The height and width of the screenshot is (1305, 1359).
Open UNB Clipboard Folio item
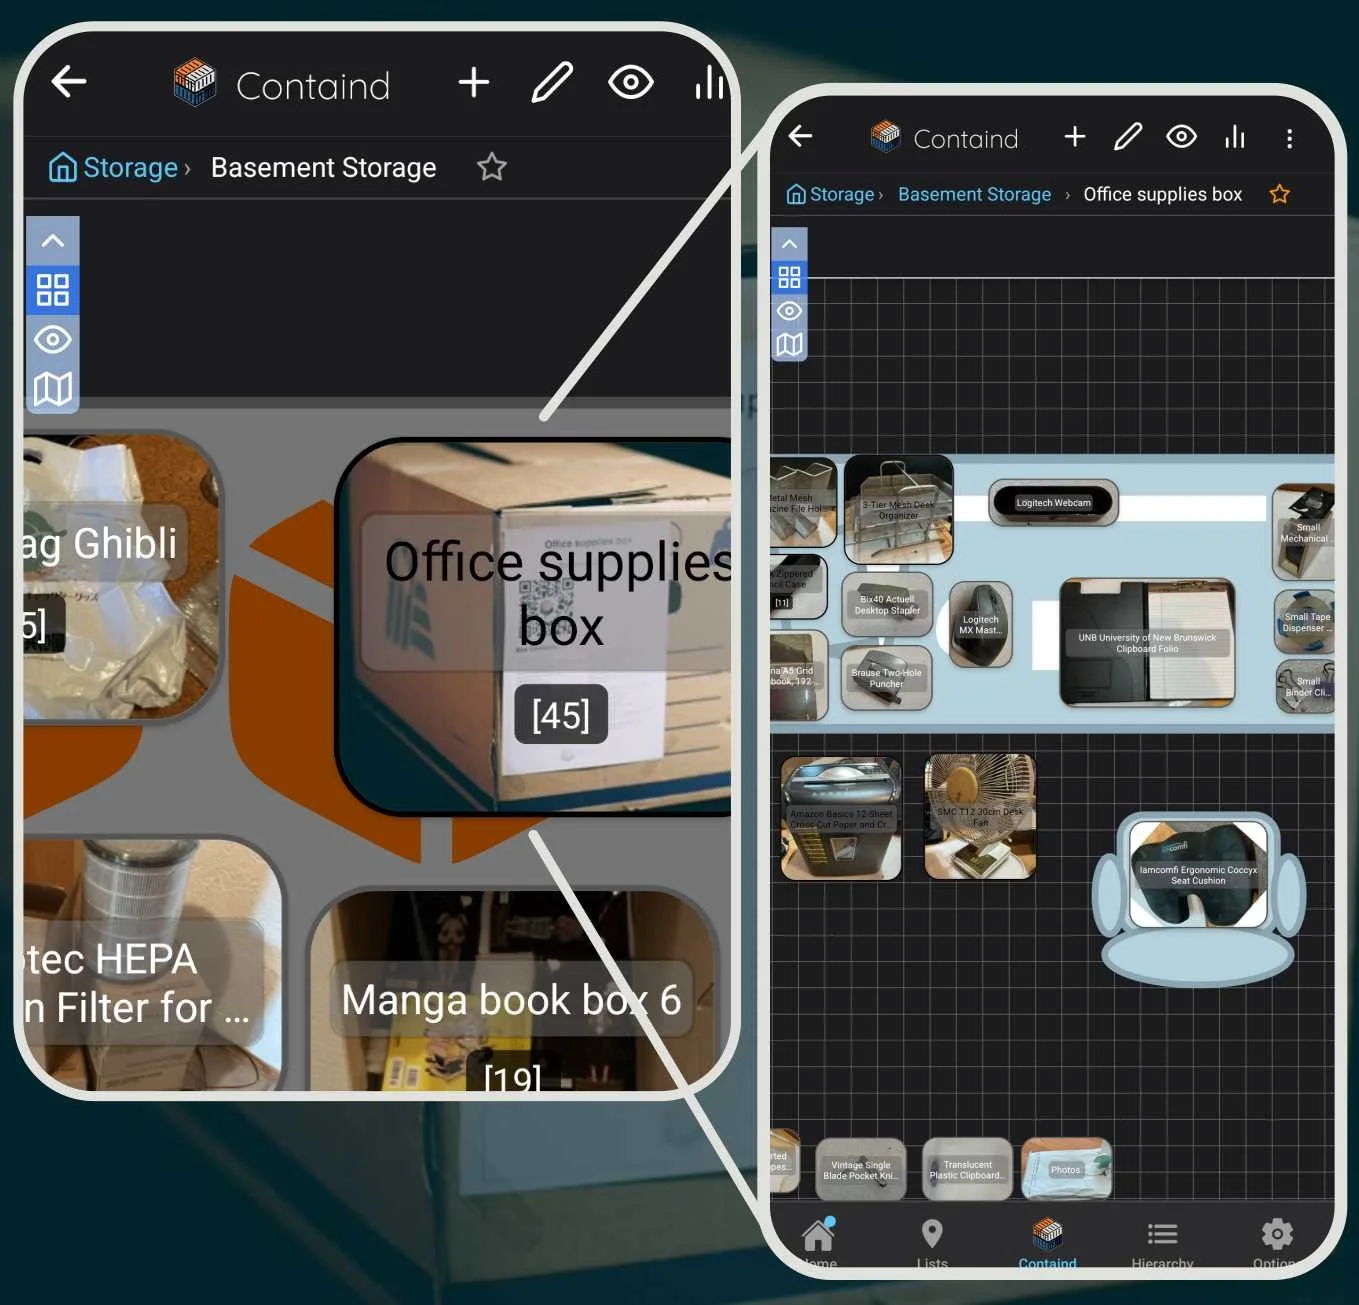click(x=1147, y=642)
